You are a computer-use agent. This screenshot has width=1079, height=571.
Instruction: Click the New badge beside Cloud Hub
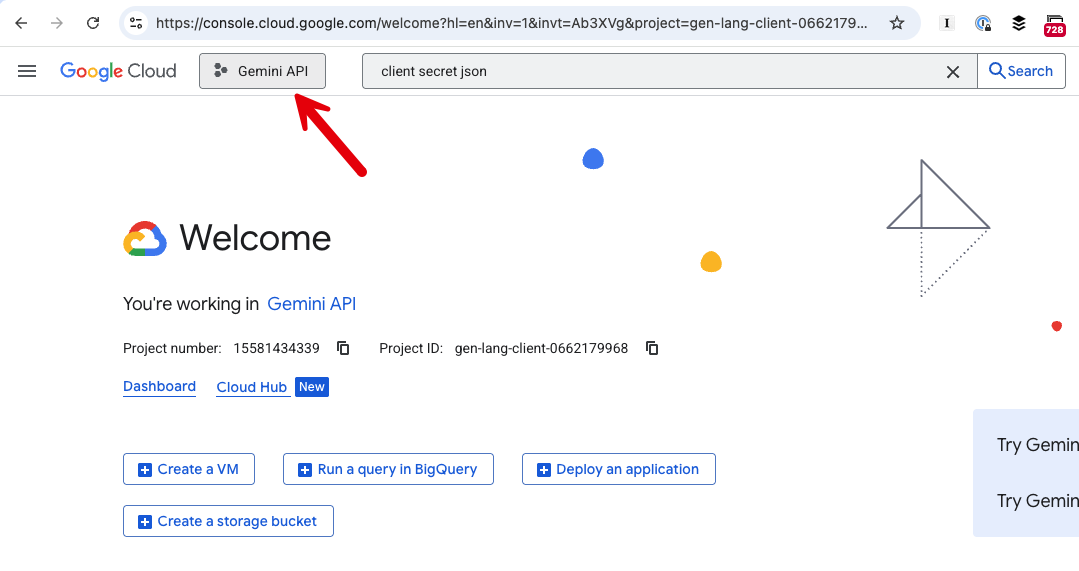click(312, 387)
